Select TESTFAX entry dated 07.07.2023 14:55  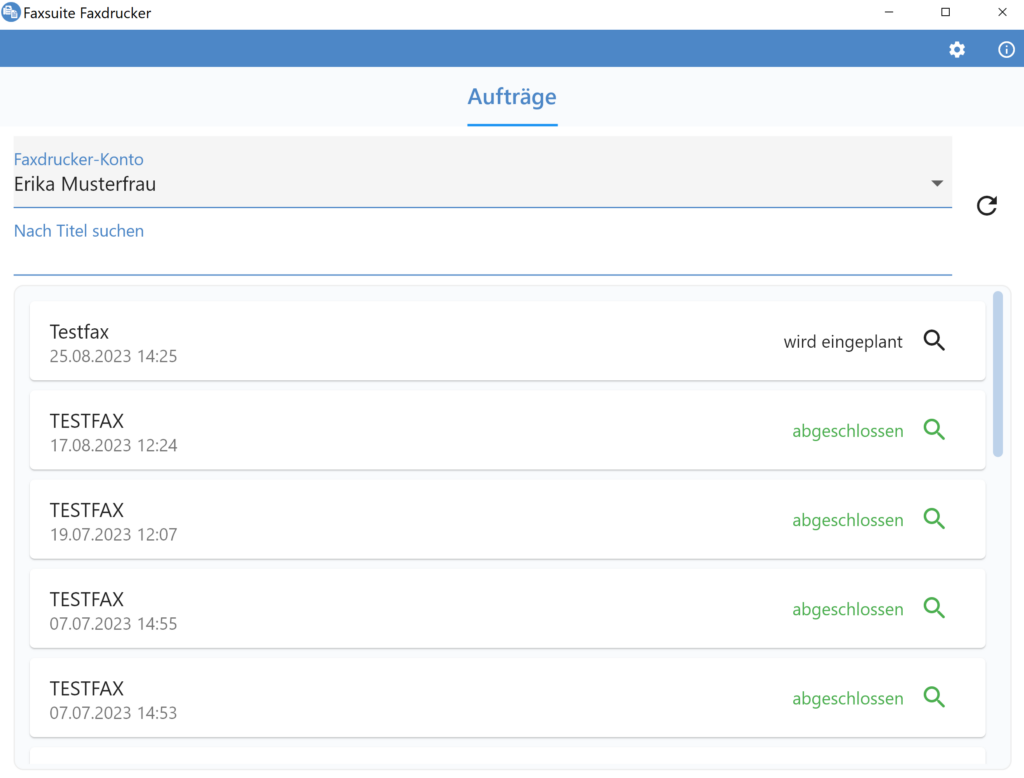507,609
